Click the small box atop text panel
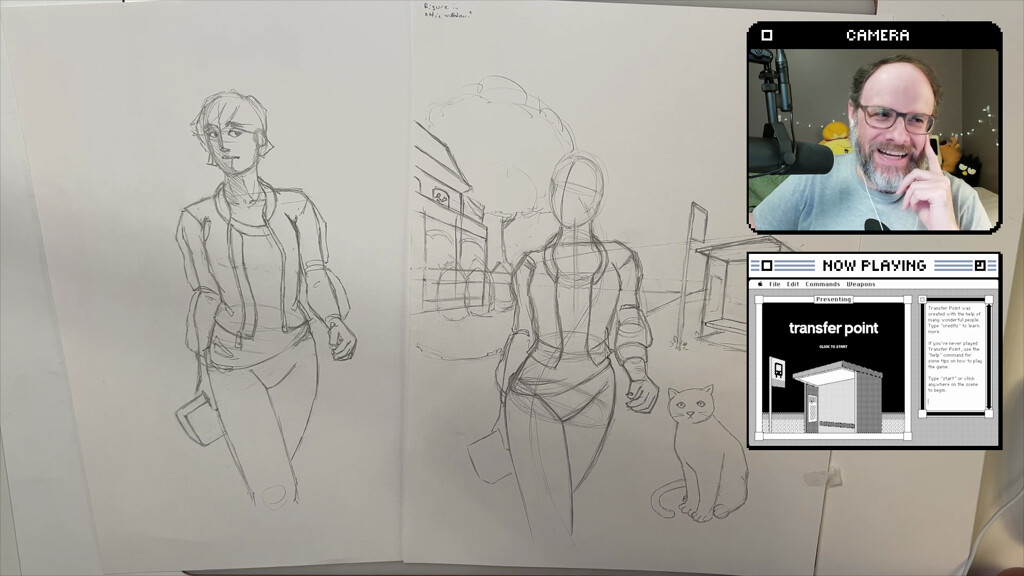1024x576 pixels. point(920,299)
